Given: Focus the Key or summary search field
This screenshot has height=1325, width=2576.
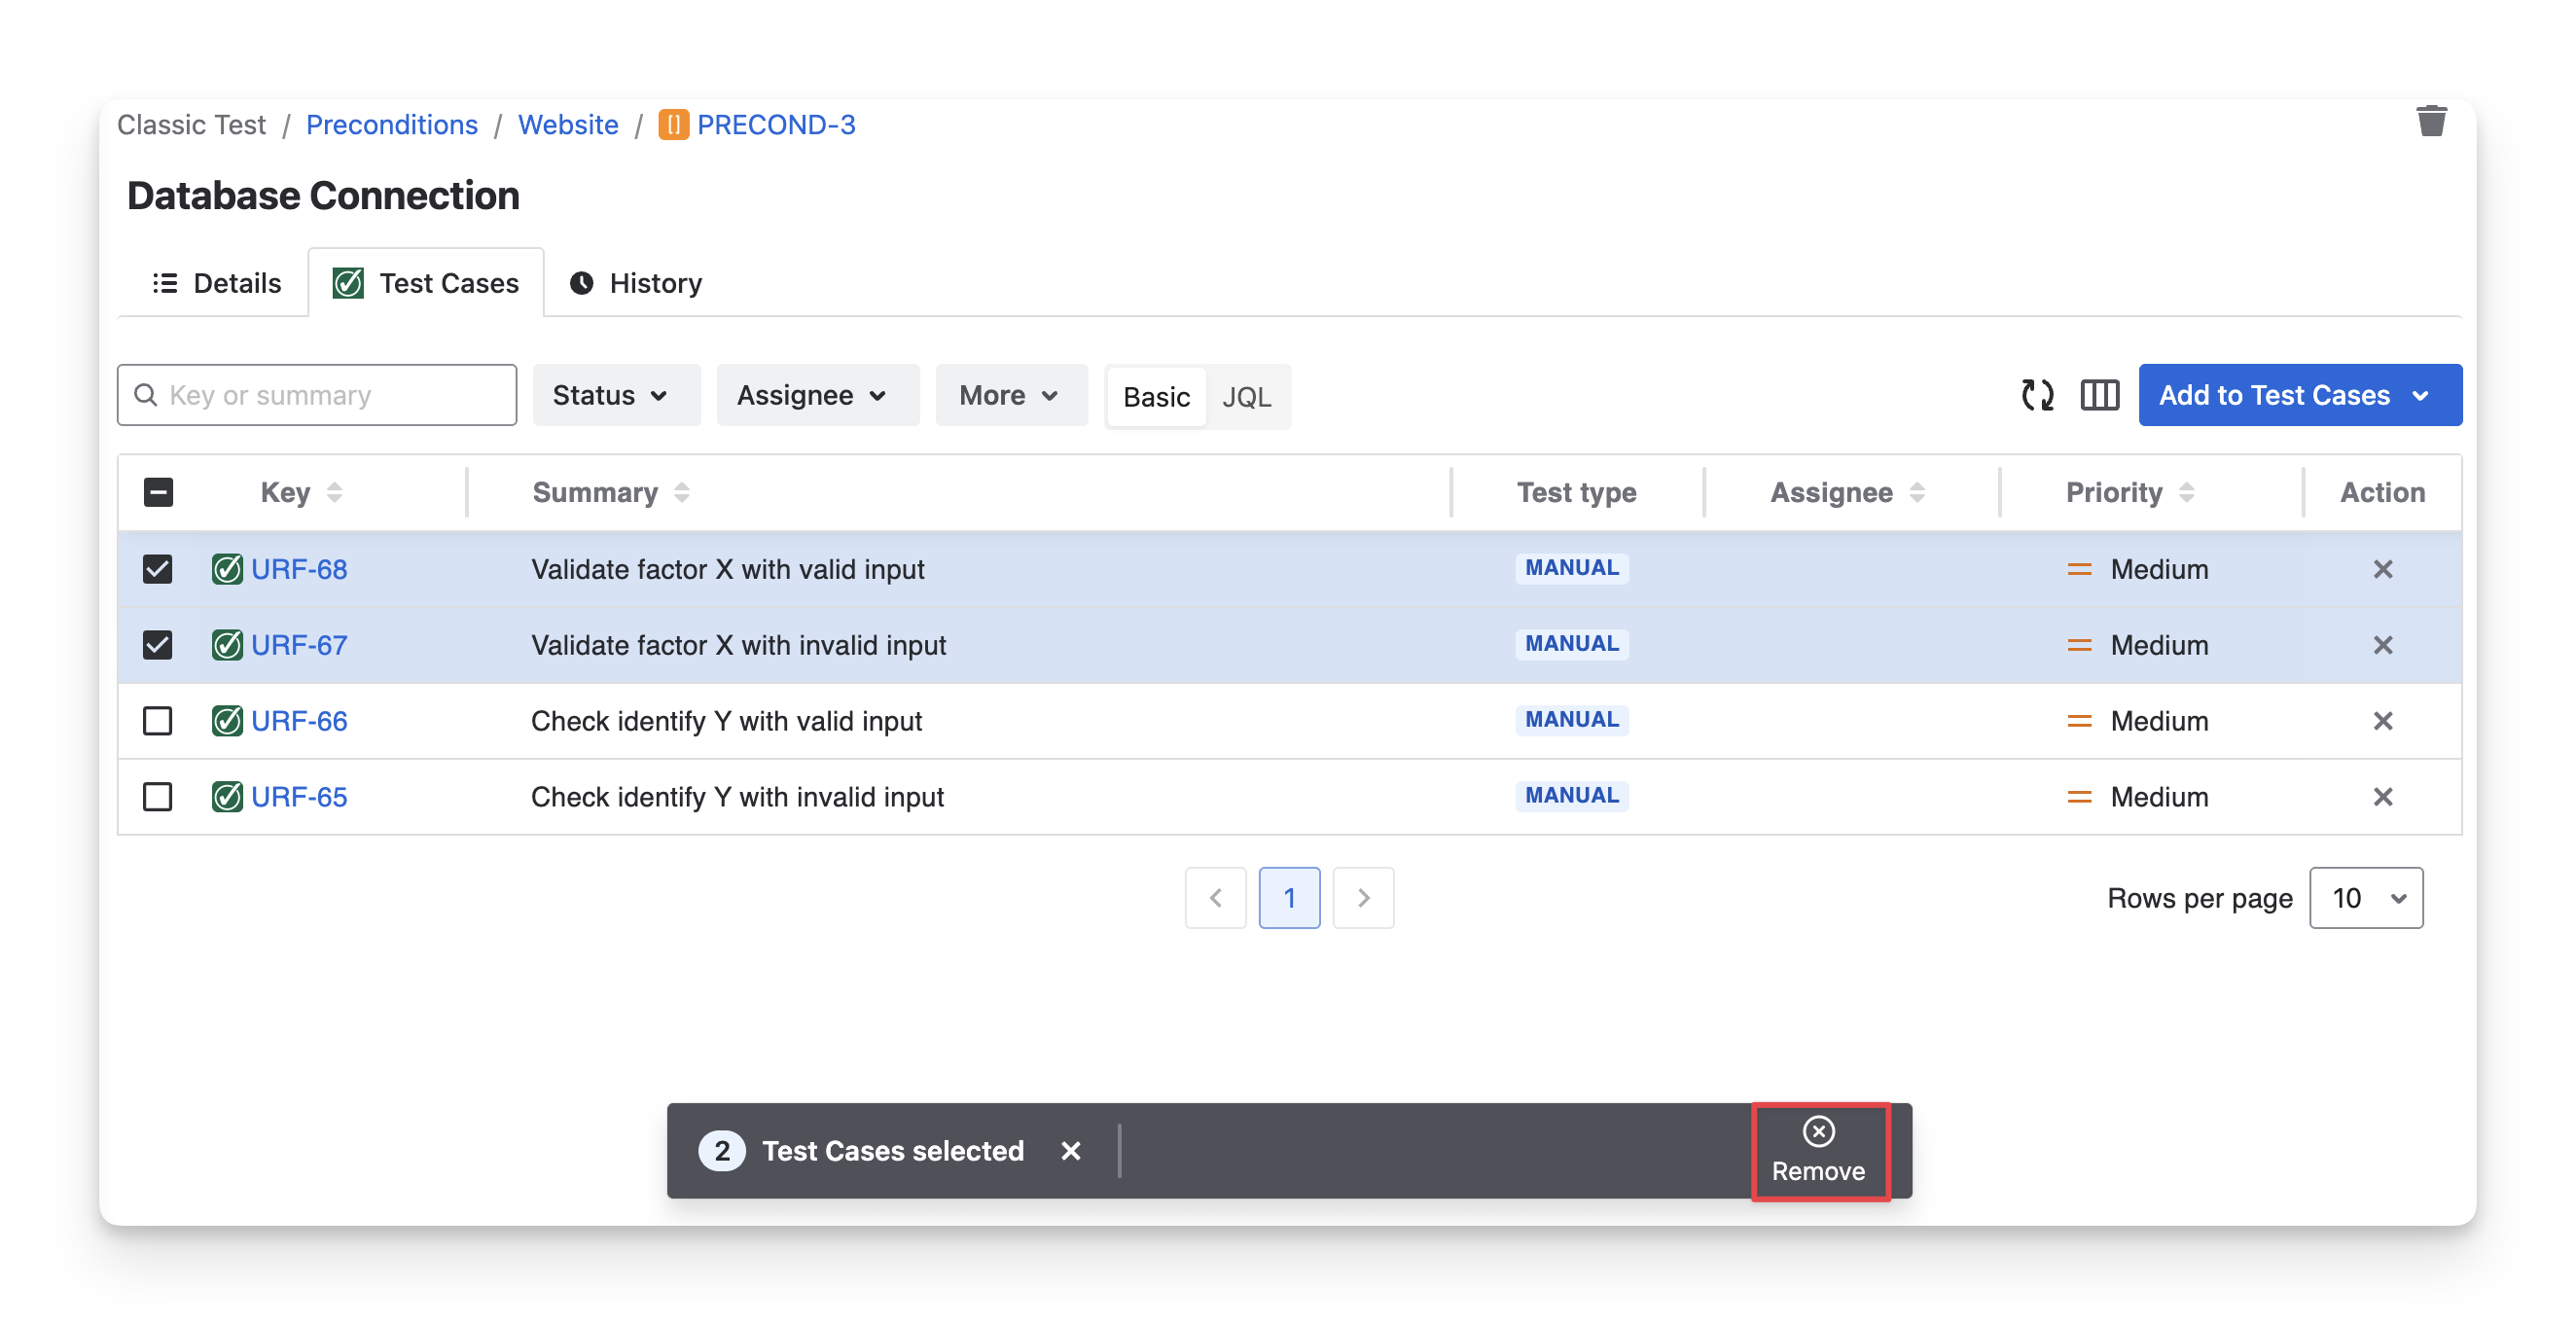Looking at the screenshot, I should tap(330, 395).
